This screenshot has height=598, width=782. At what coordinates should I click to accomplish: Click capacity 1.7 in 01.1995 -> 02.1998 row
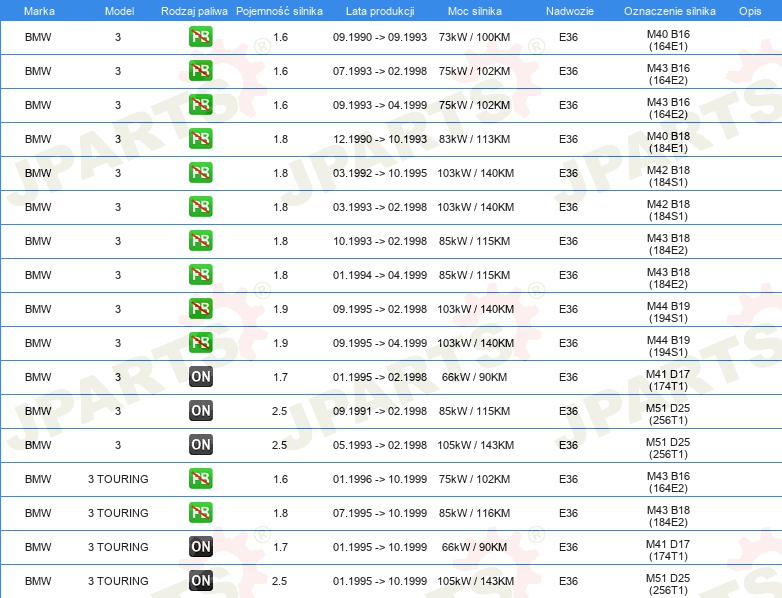280,377
